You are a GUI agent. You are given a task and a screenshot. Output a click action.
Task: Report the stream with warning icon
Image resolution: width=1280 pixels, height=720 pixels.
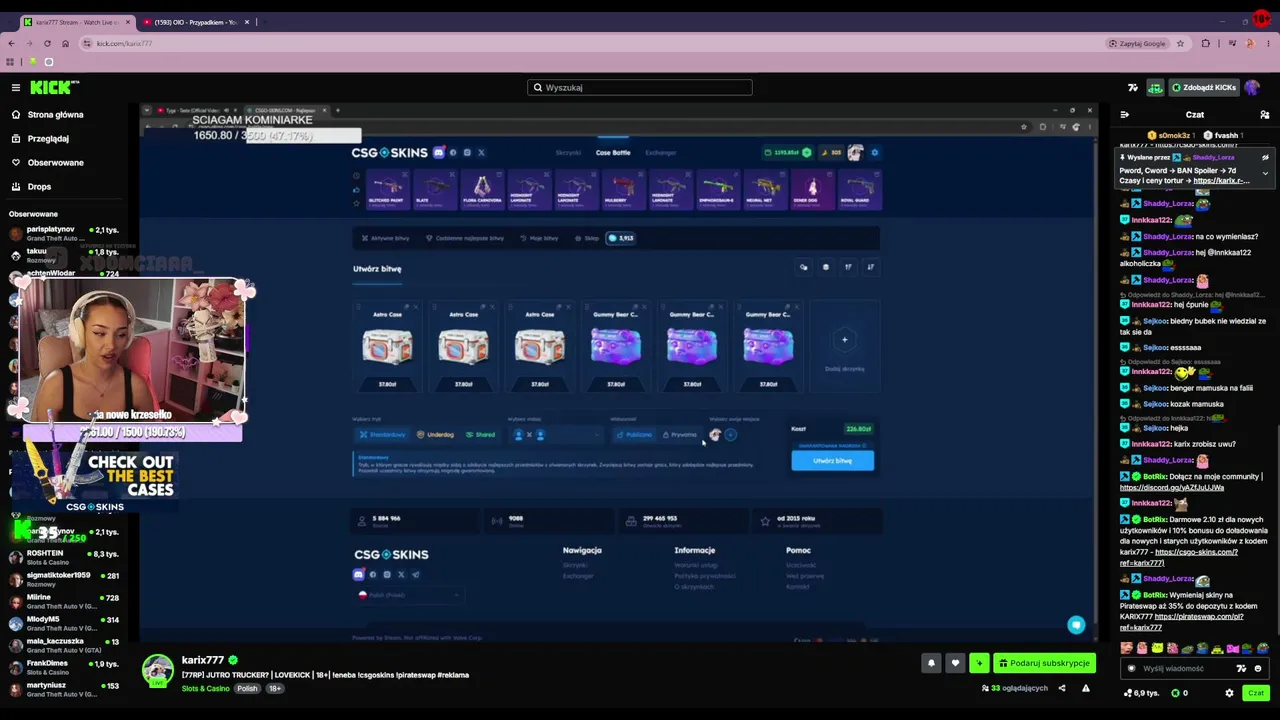(1086, 688)
